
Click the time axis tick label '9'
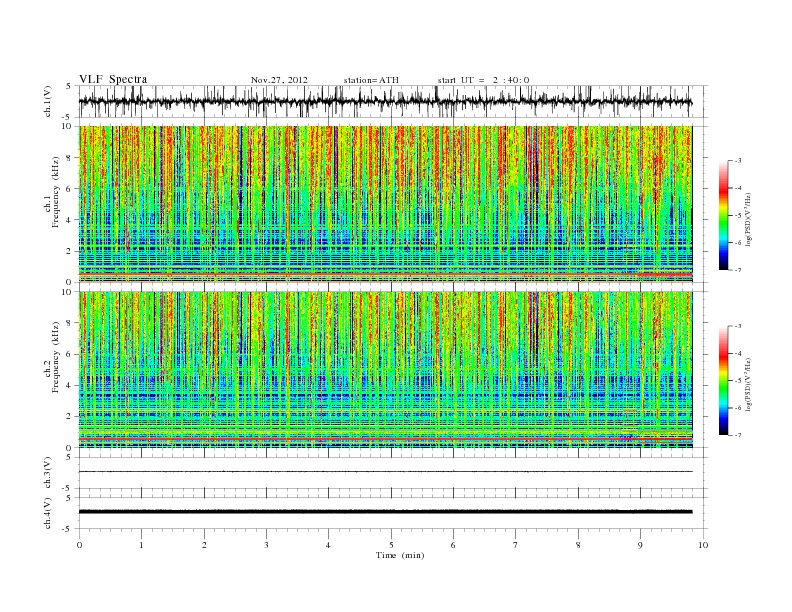click(x=640, y=545)
